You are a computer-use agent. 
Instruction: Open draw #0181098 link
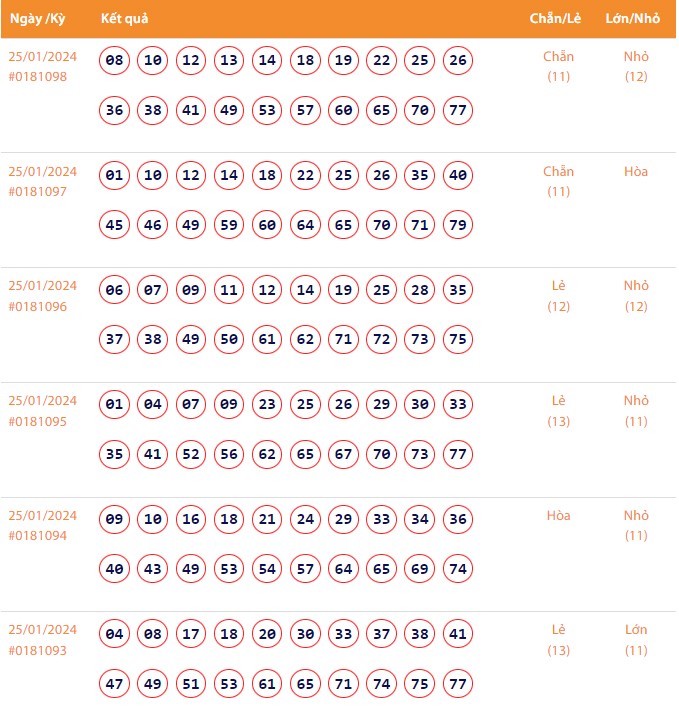[x=38, y=76]
